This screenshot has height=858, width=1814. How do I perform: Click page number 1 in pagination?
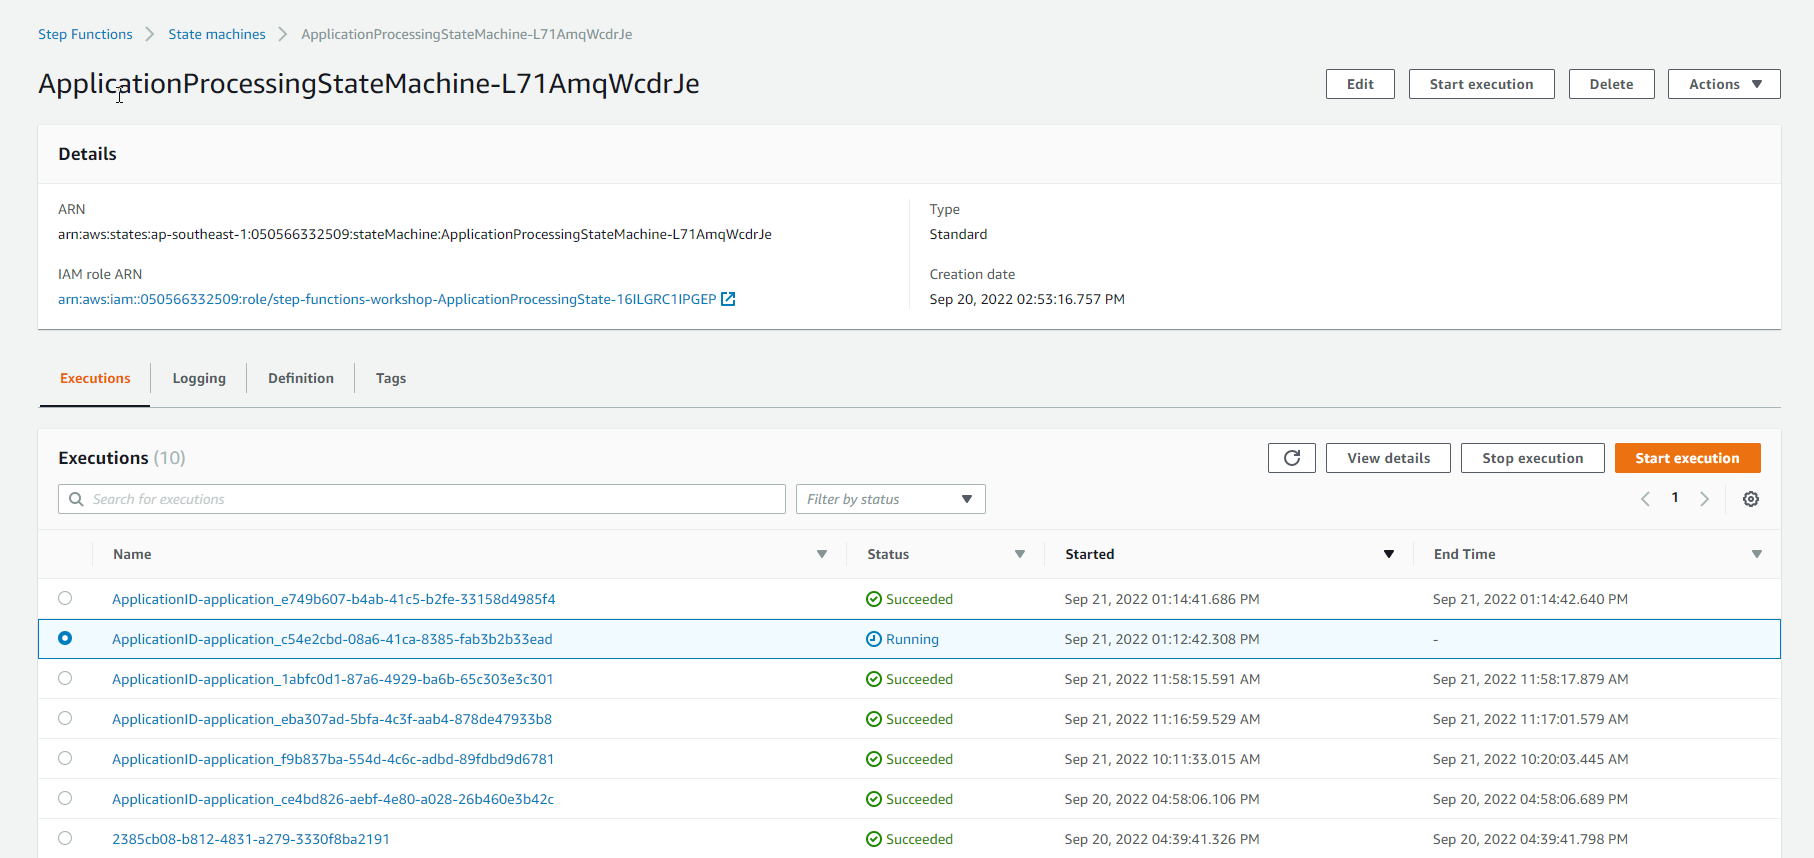tap(1675, 497)
